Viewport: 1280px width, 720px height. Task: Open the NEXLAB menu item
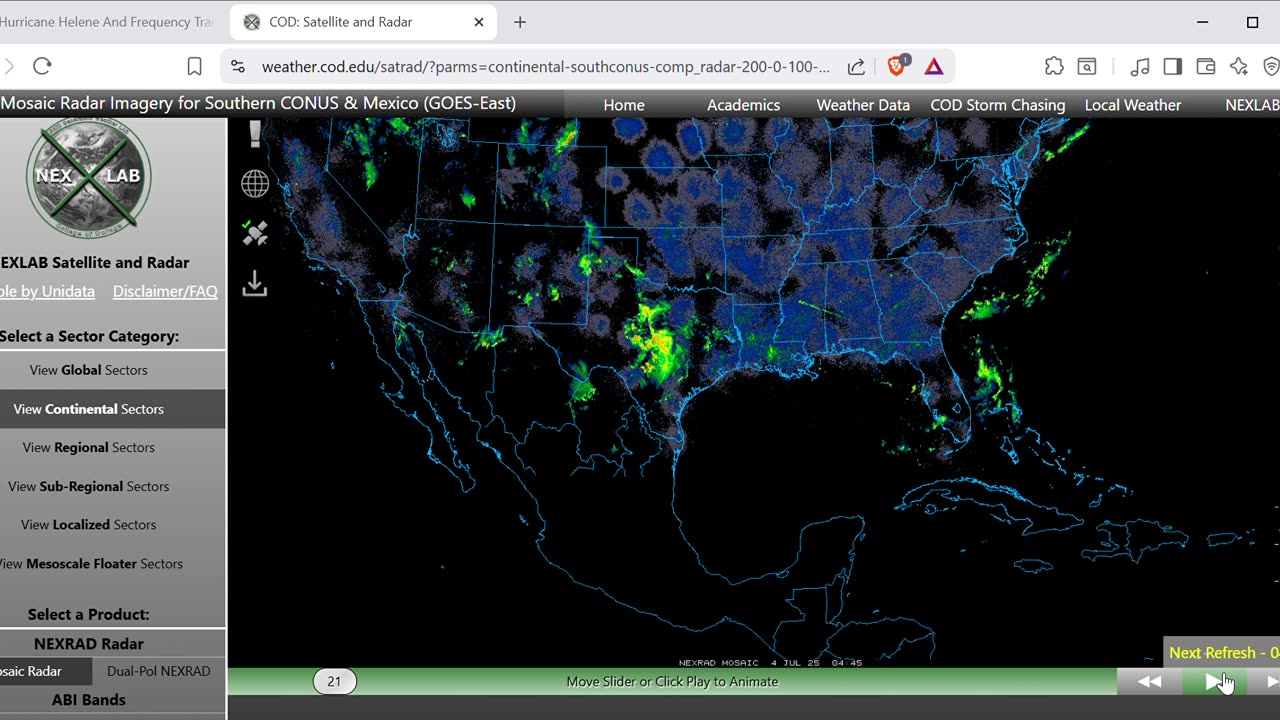[x=1252, y=105]
